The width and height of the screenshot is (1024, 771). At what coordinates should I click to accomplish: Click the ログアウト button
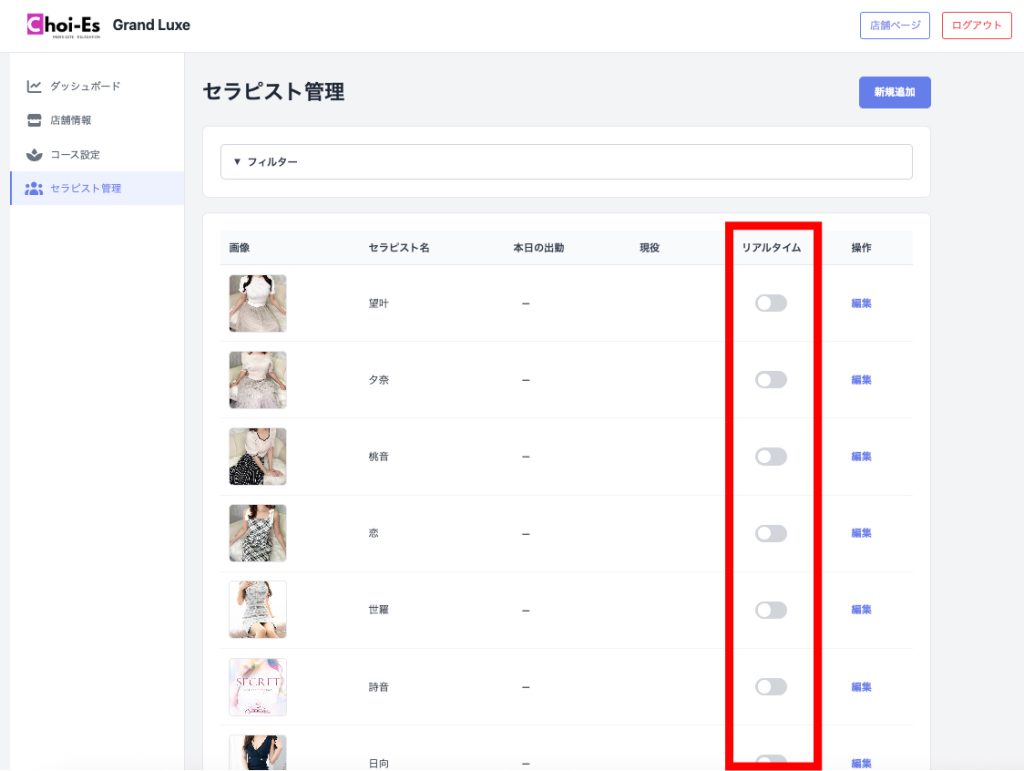click(976, 26)
